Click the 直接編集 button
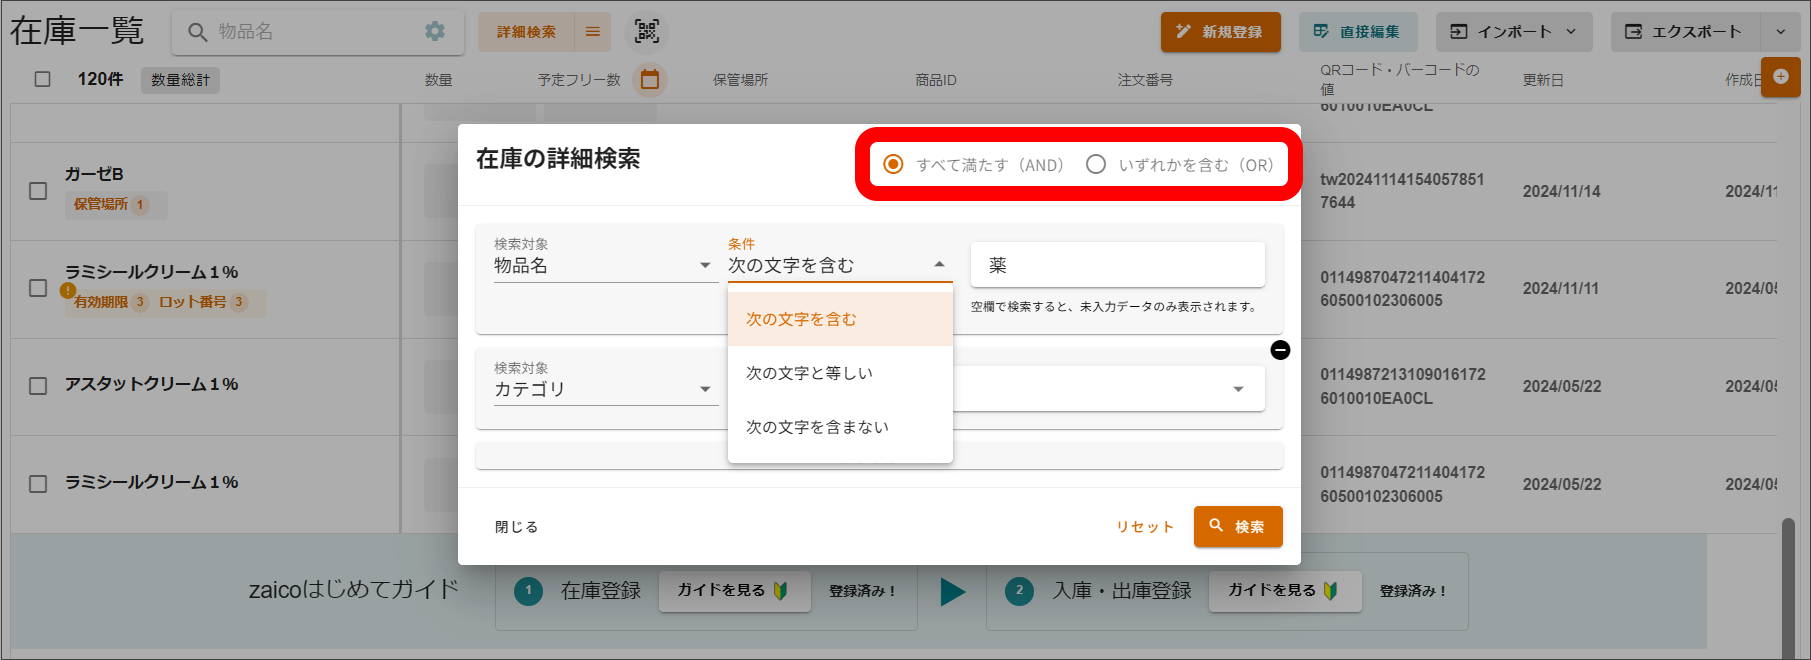Screen dimensions: 1811x660 (1357, 32)
